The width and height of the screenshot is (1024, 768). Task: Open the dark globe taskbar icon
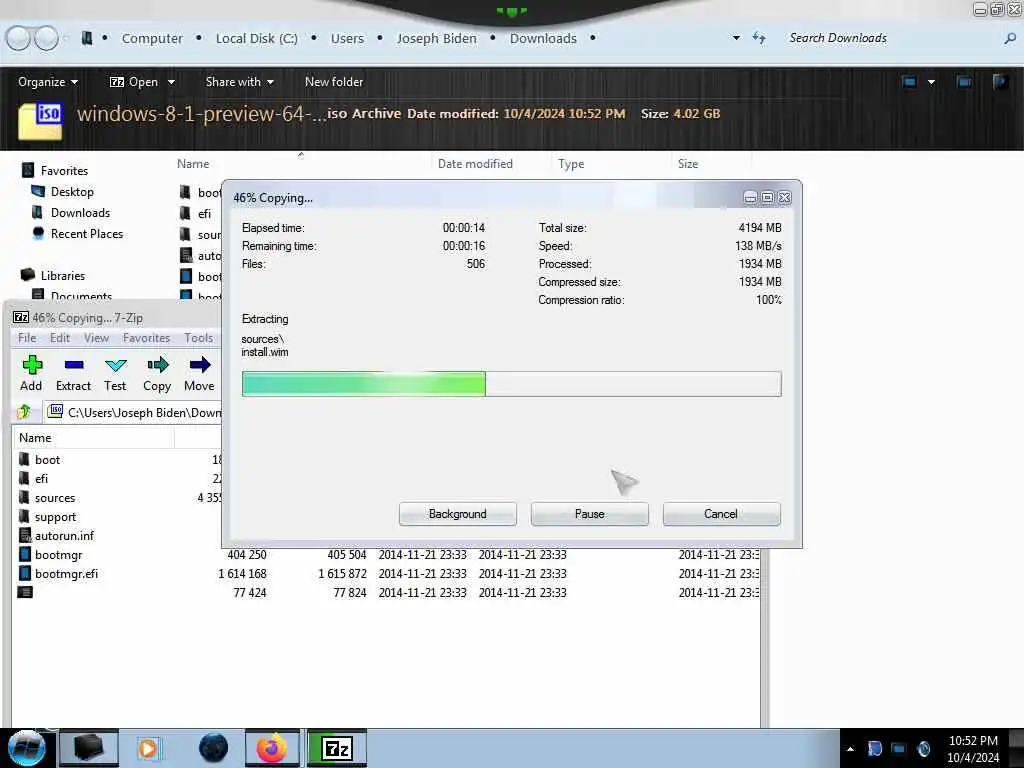click(x=214, y=748)
